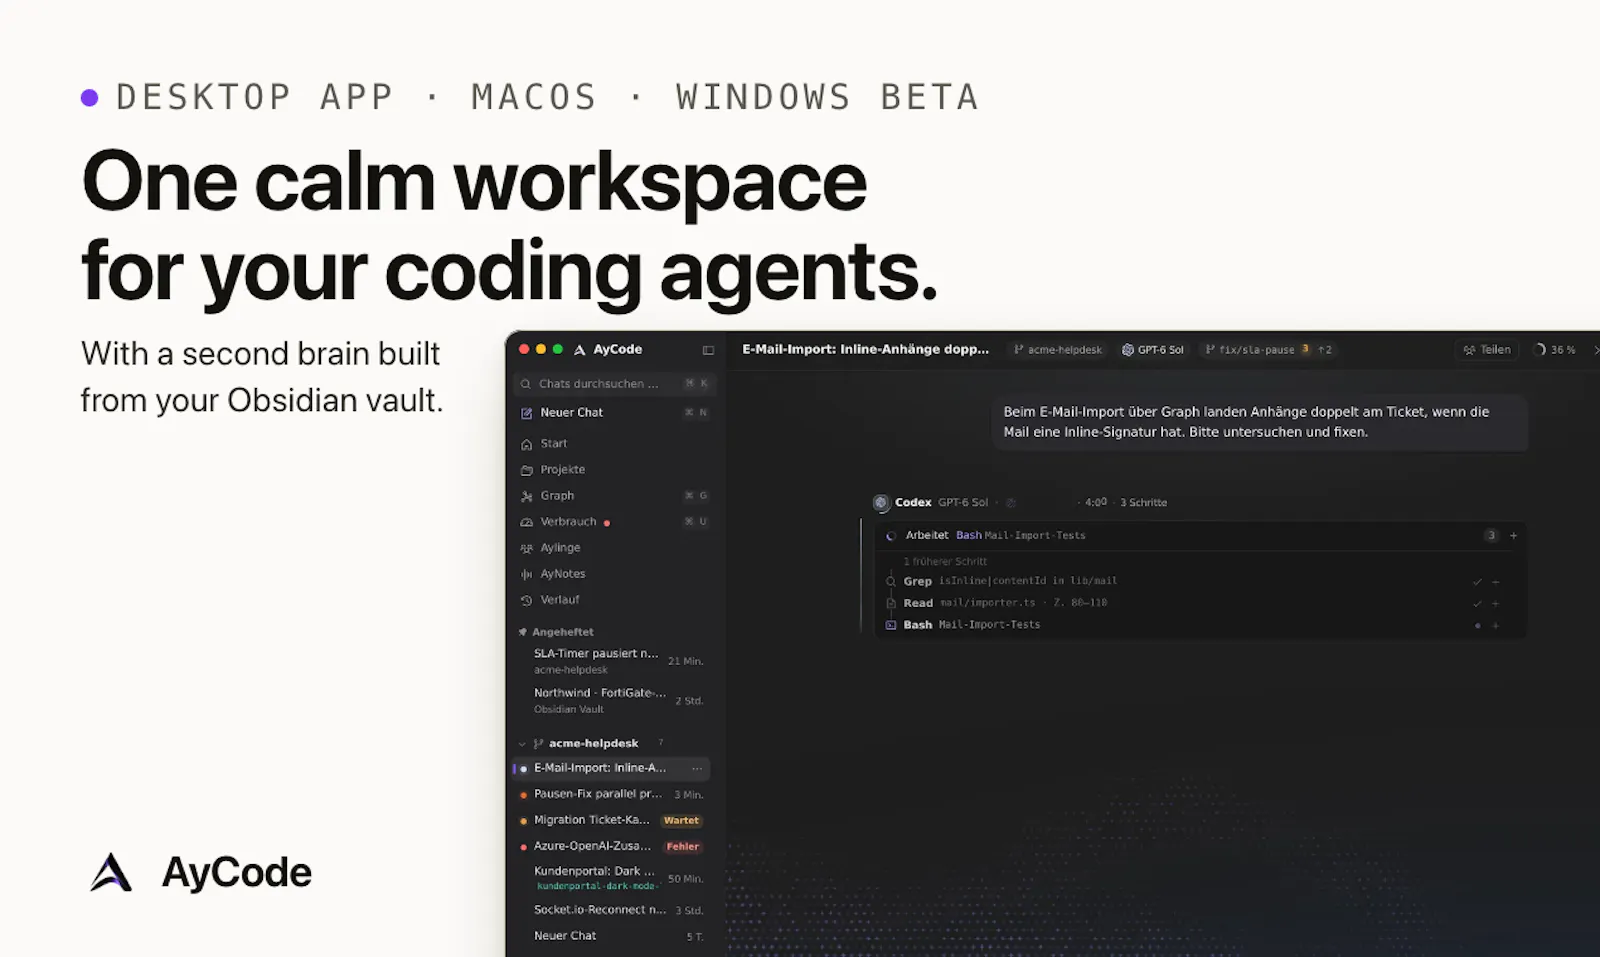This screenshot has width=1600, height=957.
Task: Click the Fehler status badge
Action: click(683, 847)
